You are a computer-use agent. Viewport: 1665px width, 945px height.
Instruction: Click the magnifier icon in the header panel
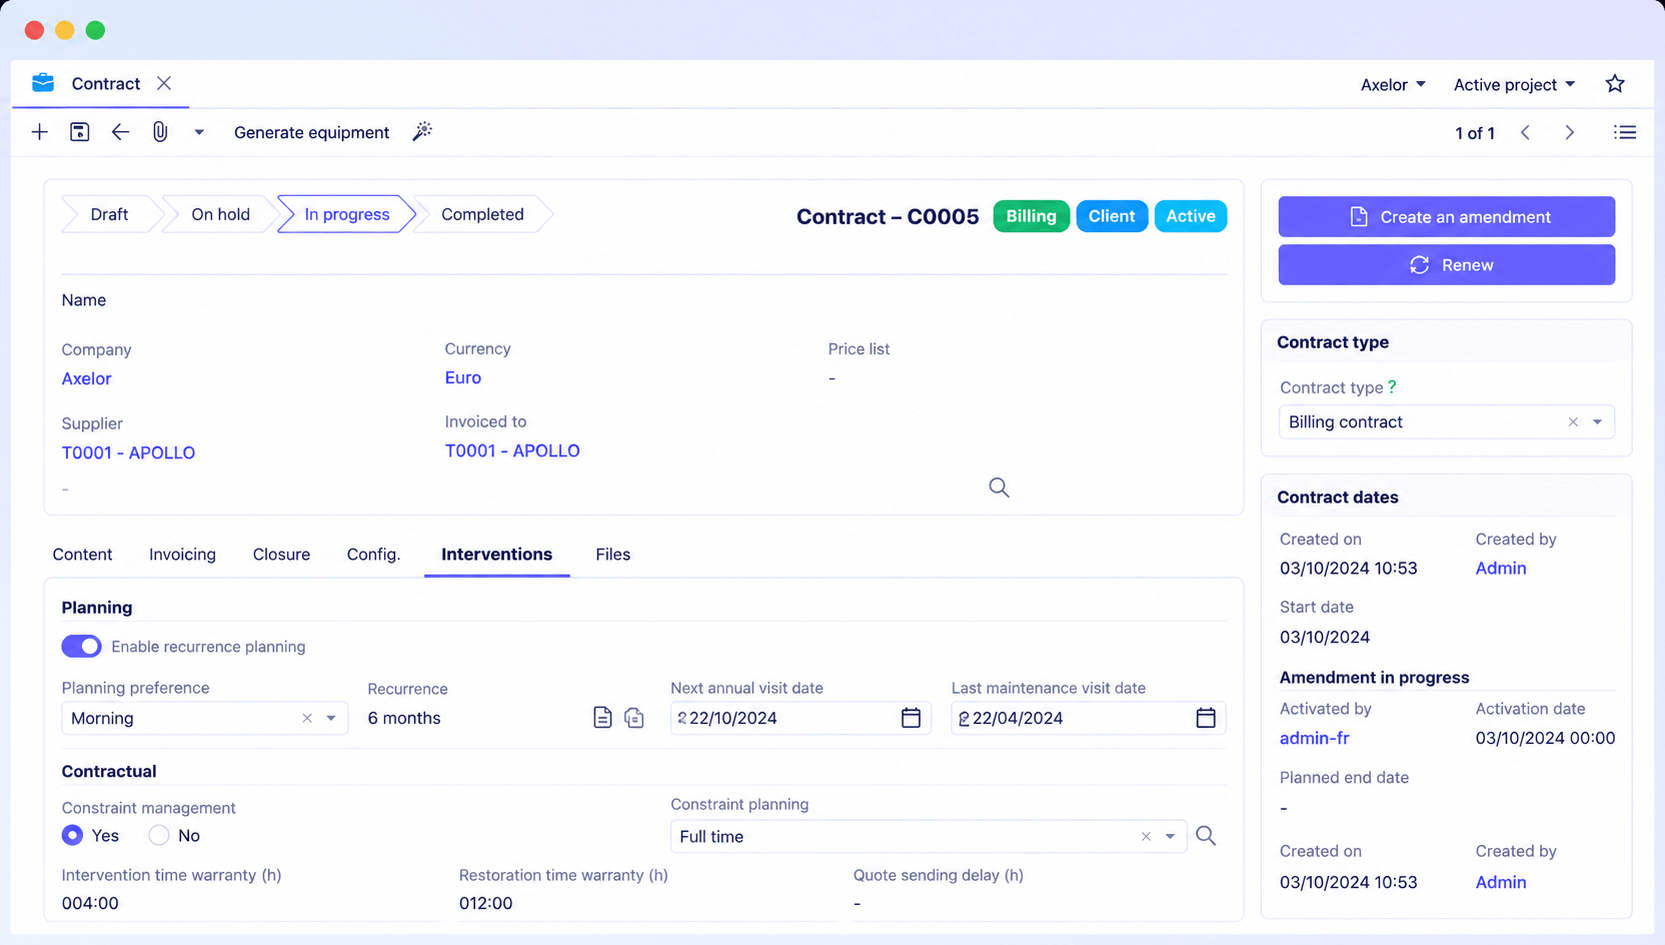999,487
